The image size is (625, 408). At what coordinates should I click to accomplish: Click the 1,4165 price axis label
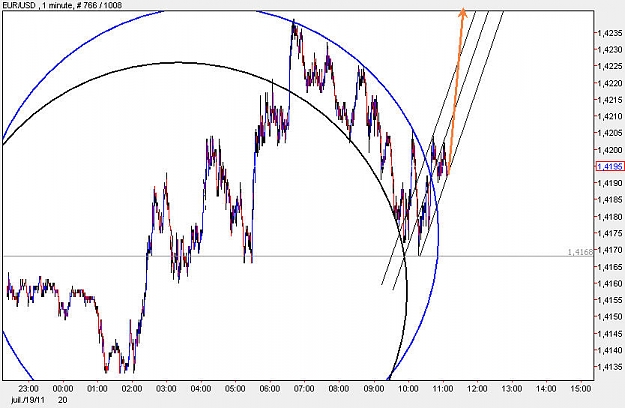611,267
